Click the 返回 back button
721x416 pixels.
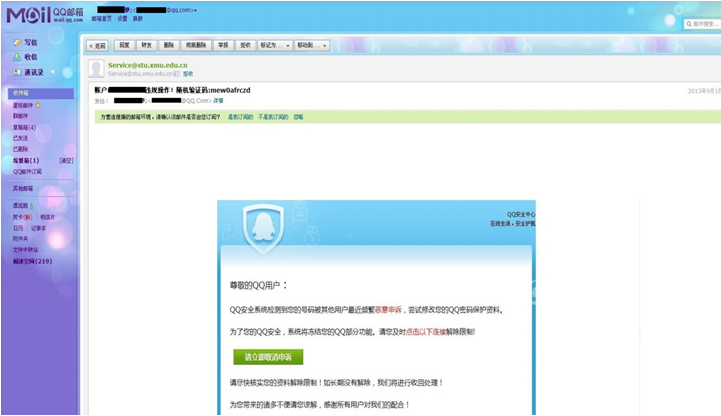tap(98, 45)
